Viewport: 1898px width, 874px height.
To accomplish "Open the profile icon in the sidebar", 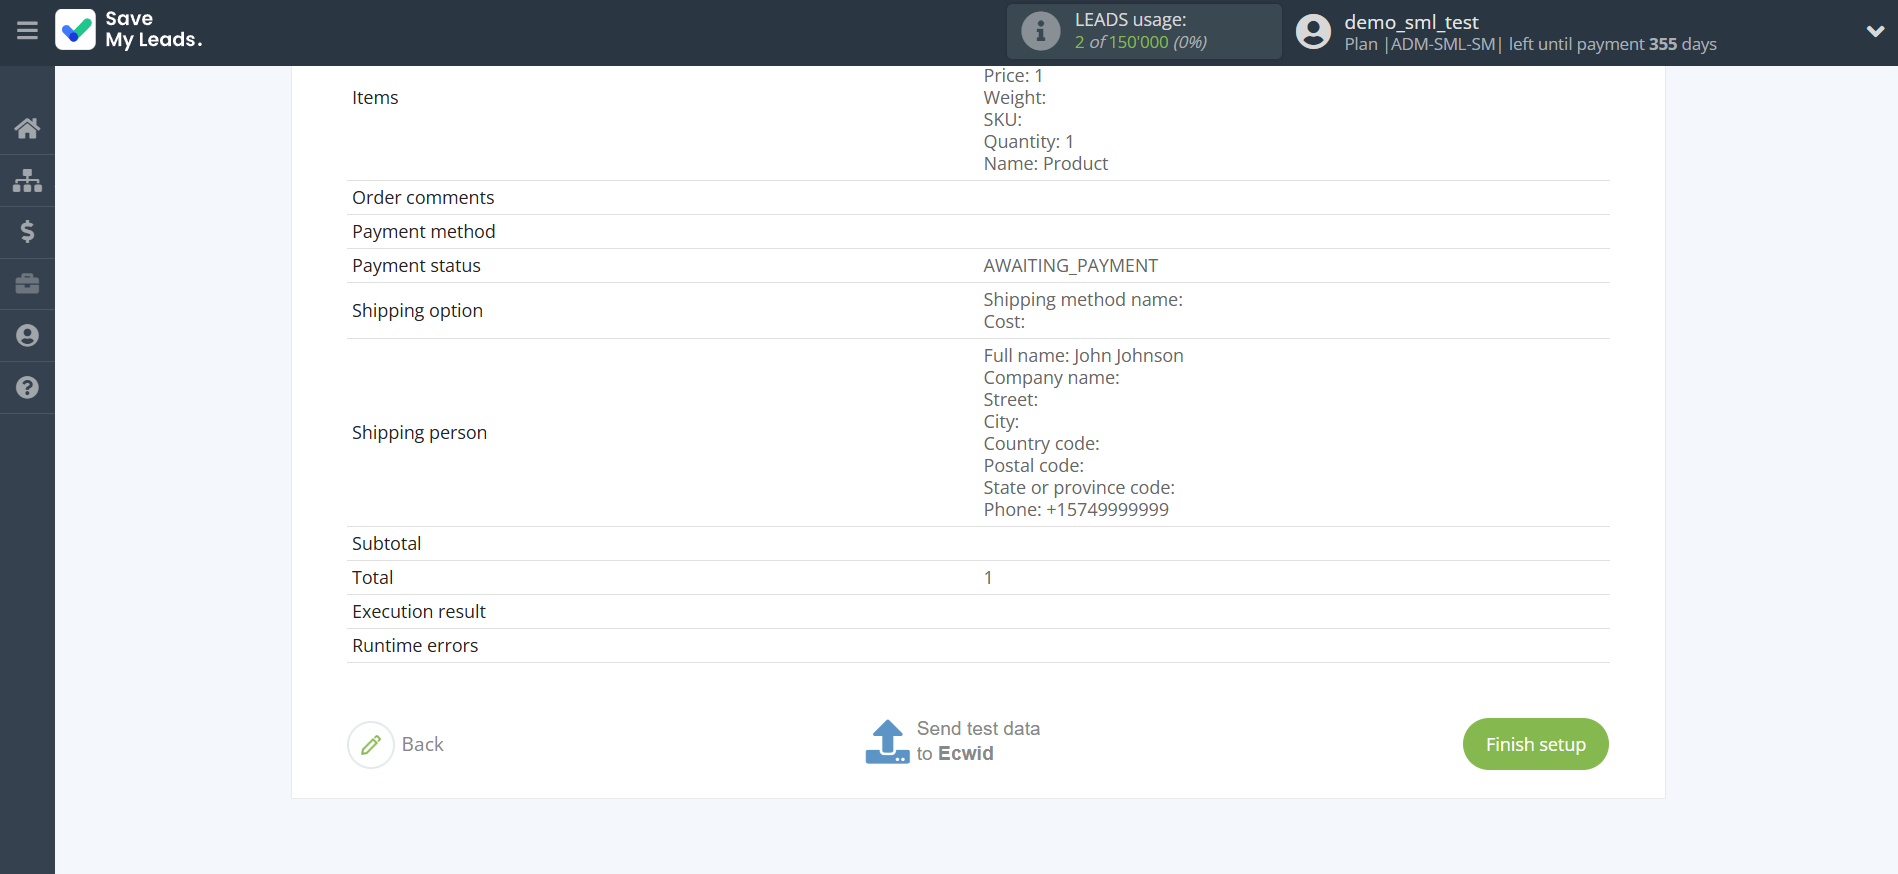I will [27, 336].
